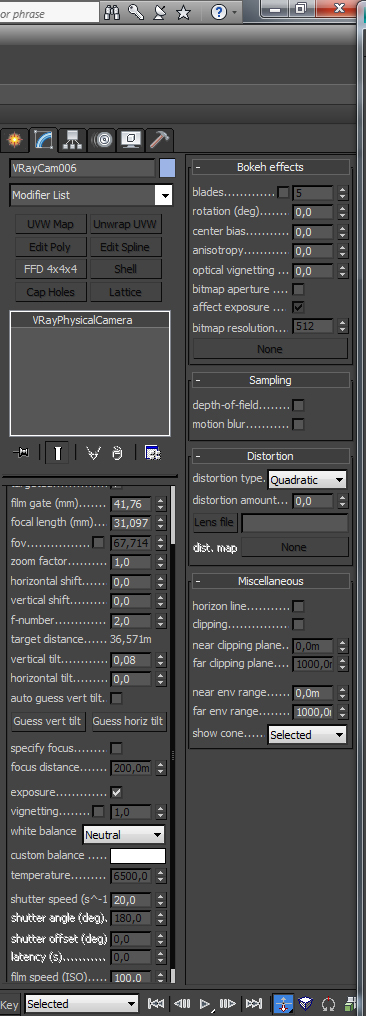Play animation button

click(x=205, y=1004)
